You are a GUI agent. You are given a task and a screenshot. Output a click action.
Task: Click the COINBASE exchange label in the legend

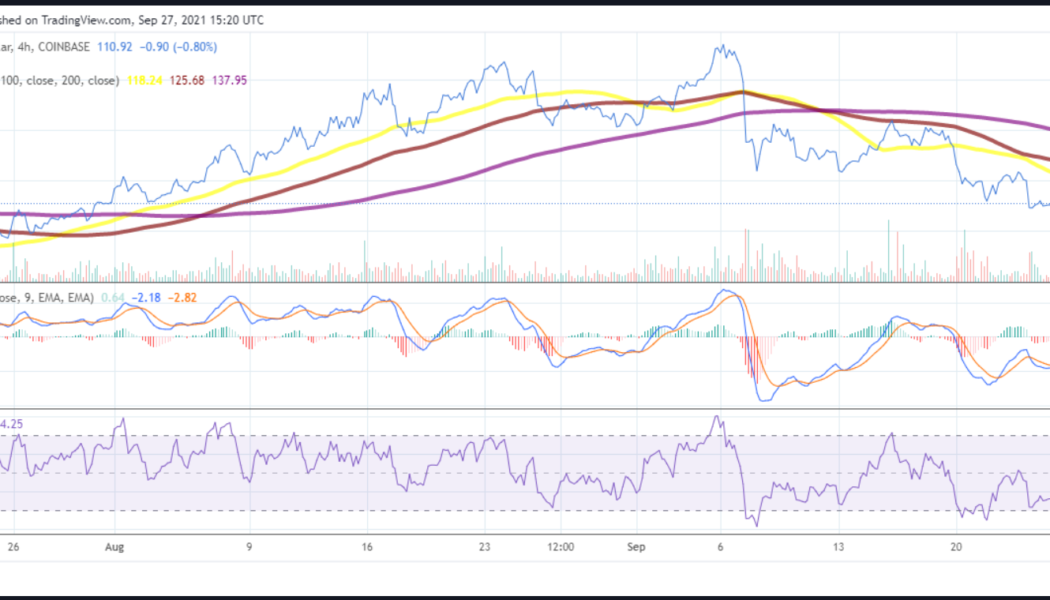click(65, 46)
